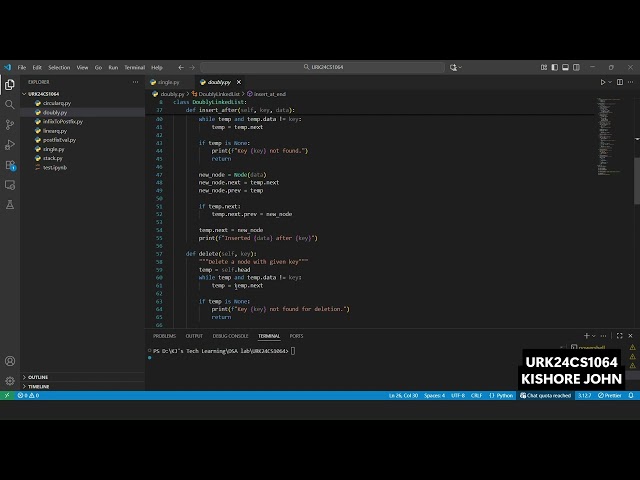Open the Terminal menu
Image resolution: width=640 pixels, height=480 pixels.
tap(135, 67)
